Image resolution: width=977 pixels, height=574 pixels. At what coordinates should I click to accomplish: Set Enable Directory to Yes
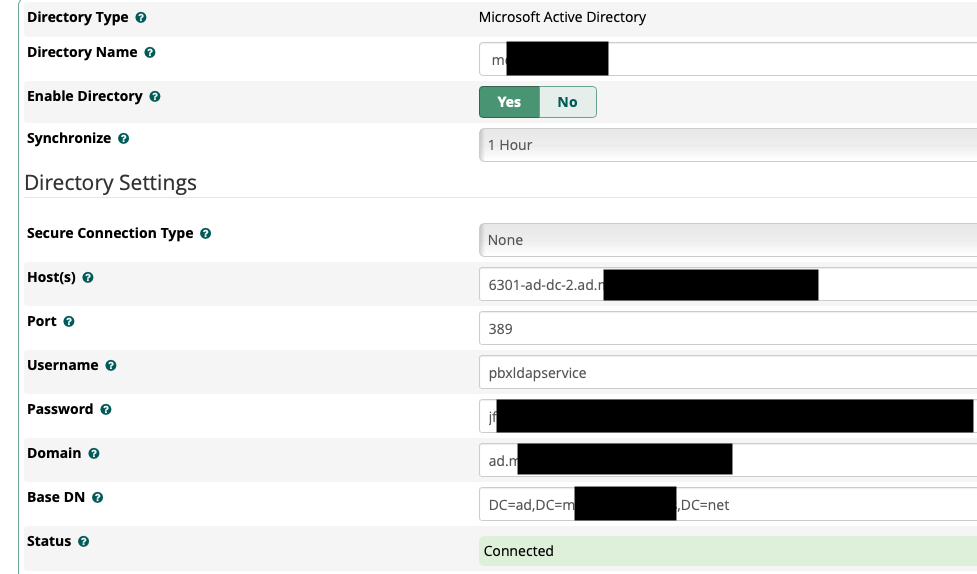pyautogui.click(x=509, y=102)
